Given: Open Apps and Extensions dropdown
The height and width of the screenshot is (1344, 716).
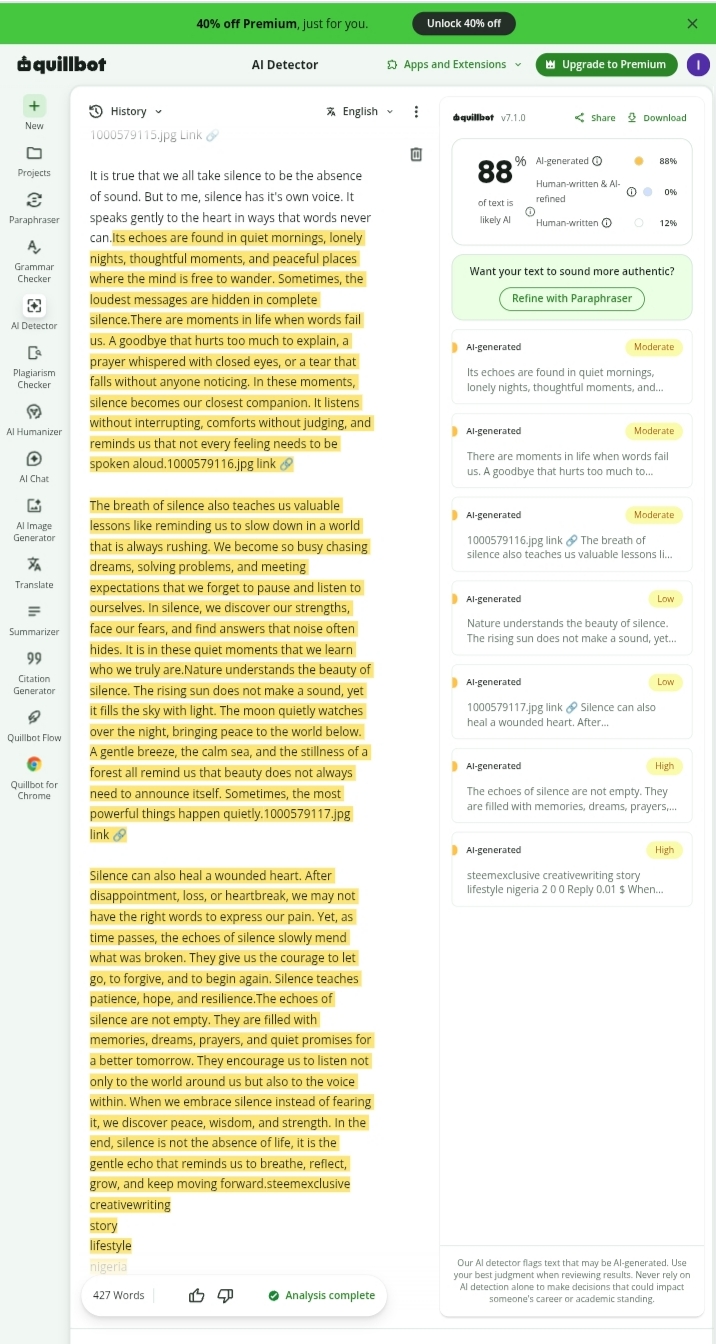Looking at the screenshot, I should pyautogui.click(x=454, y=65).
